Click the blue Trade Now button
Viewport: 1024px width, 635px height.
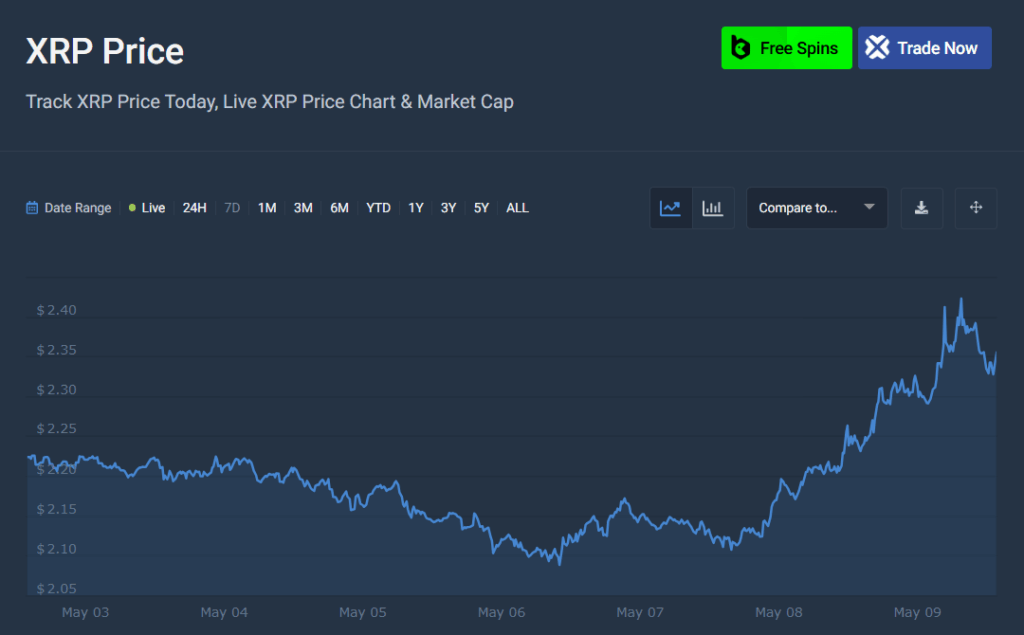(925, 48)
